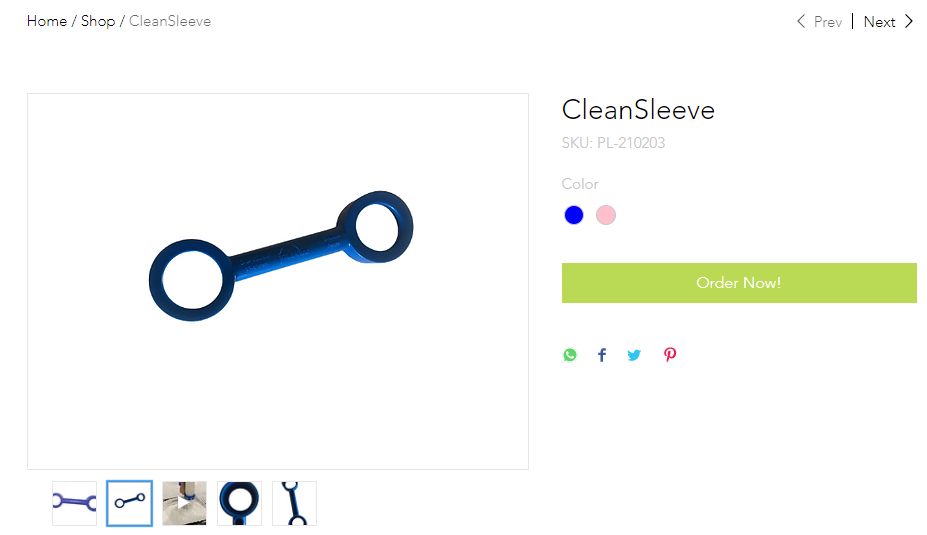
Task: Select the blue color option
Action: pyautogui.click(x=573, y=215)
